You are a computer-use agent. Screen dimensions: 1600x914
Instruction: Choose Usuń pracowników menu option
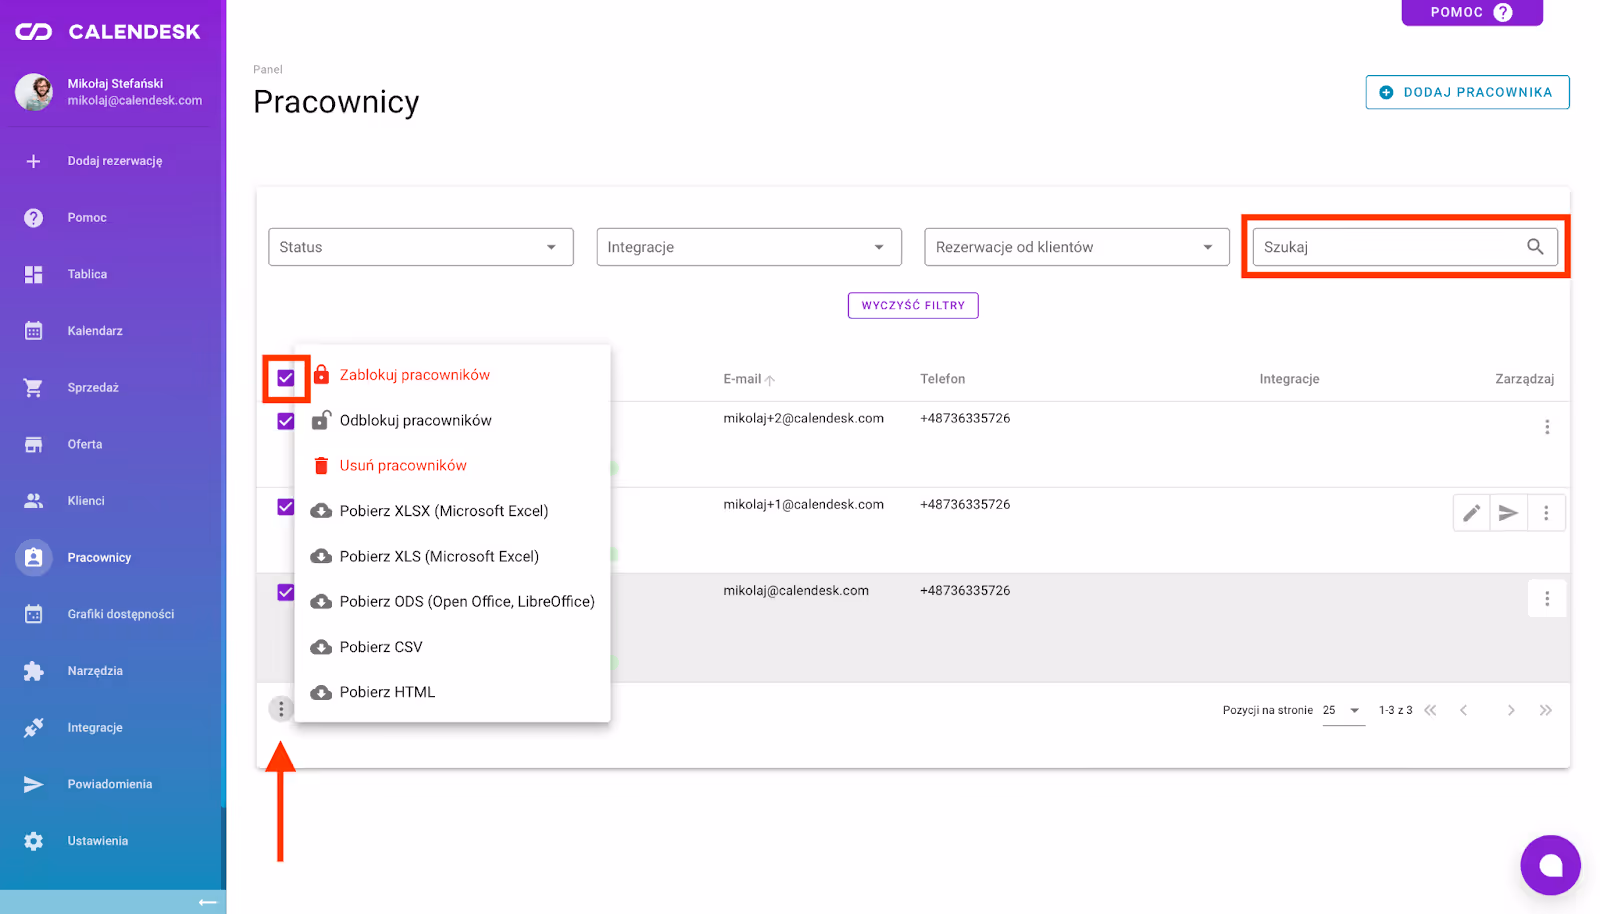pyautogui.click(x=403, y=466)
